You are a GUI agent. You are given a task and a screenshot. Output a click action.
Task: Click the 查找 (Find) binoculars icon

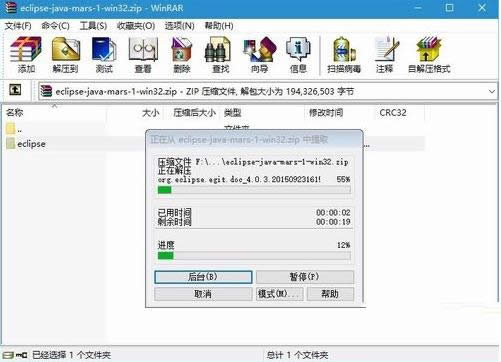(218, 50)
